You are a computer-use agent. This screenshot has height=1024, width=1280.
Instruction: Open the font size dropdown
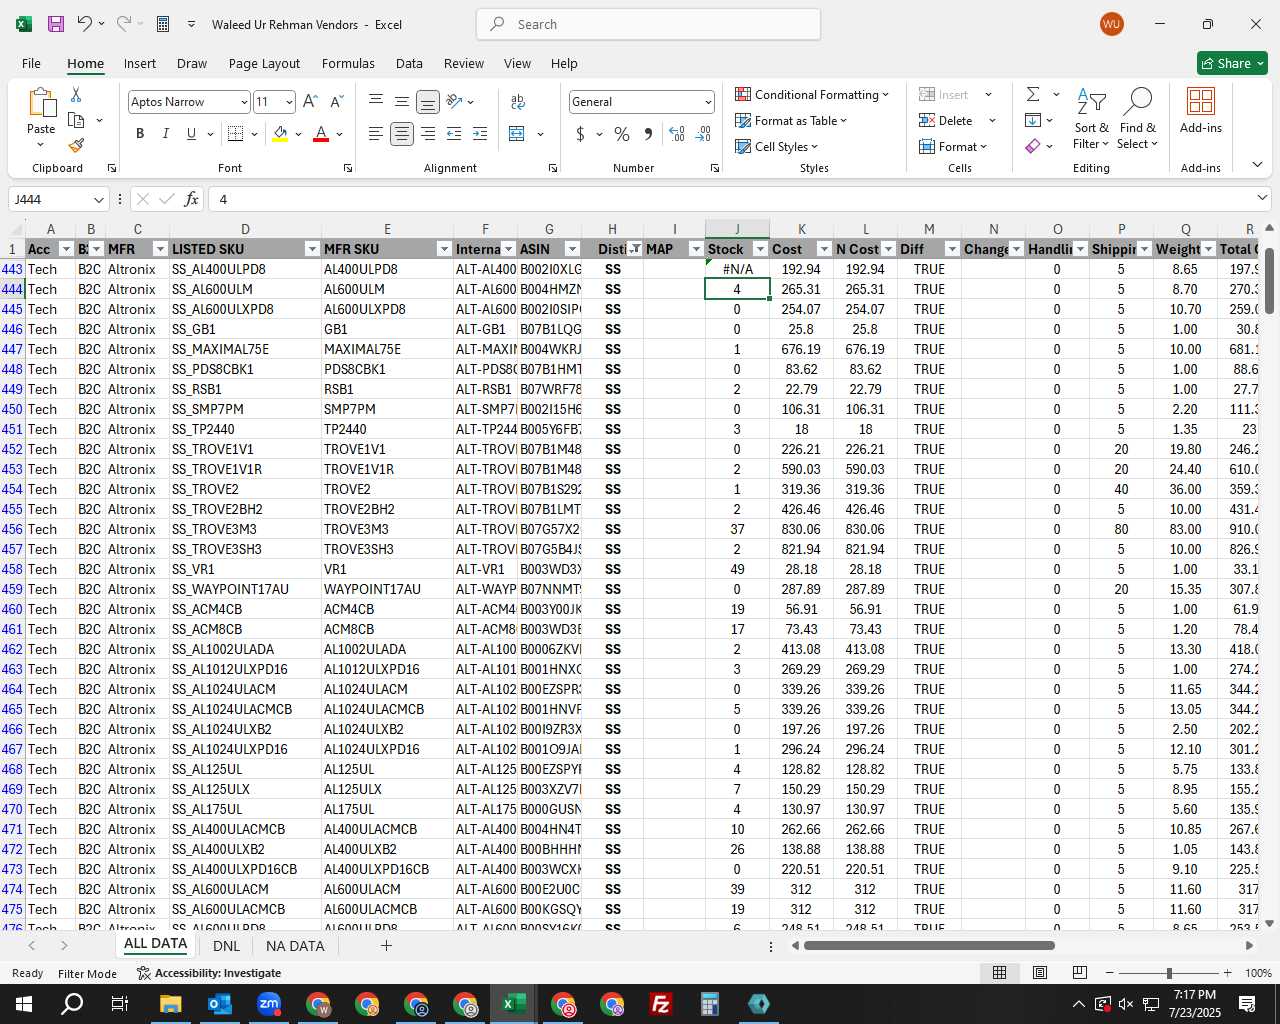point(289,102)
